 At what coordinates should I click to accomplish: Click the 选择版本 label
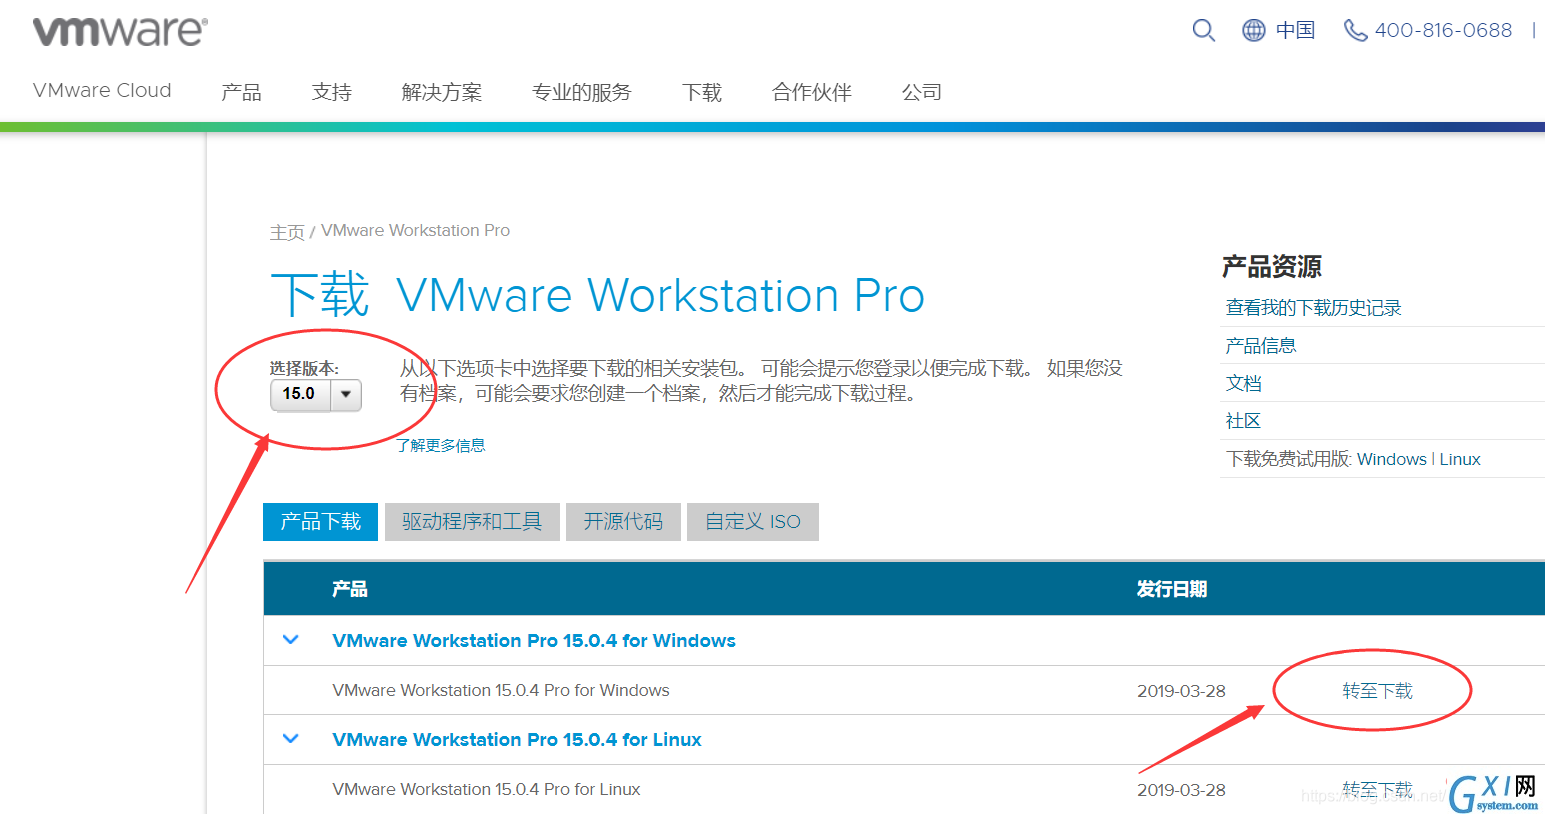pyautogui.click(x=304, y=369)
